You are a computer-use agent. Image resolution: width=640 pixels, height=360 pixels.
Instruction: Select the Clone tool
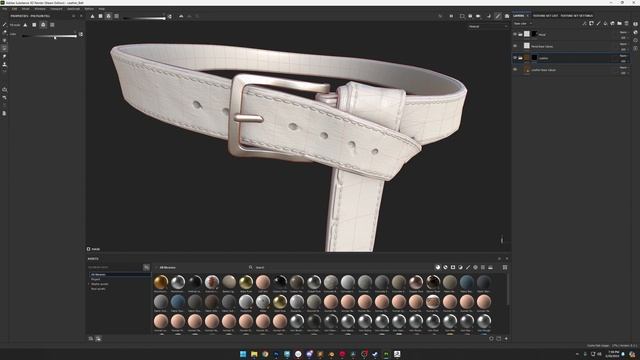click(4, 64)
